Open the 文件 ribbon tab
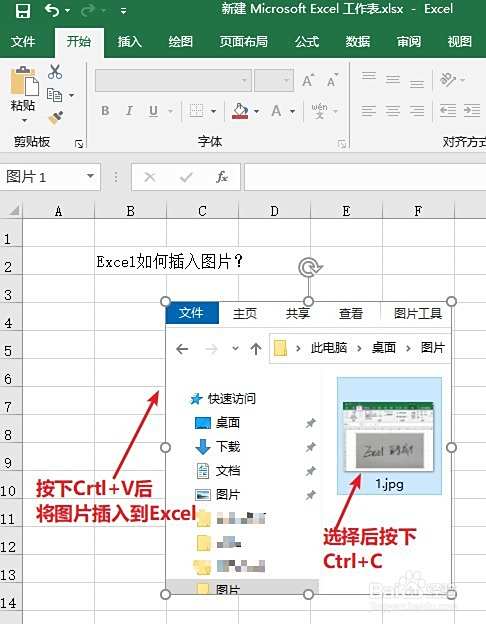This screenshot has height=624, width=486. (23, 41)
